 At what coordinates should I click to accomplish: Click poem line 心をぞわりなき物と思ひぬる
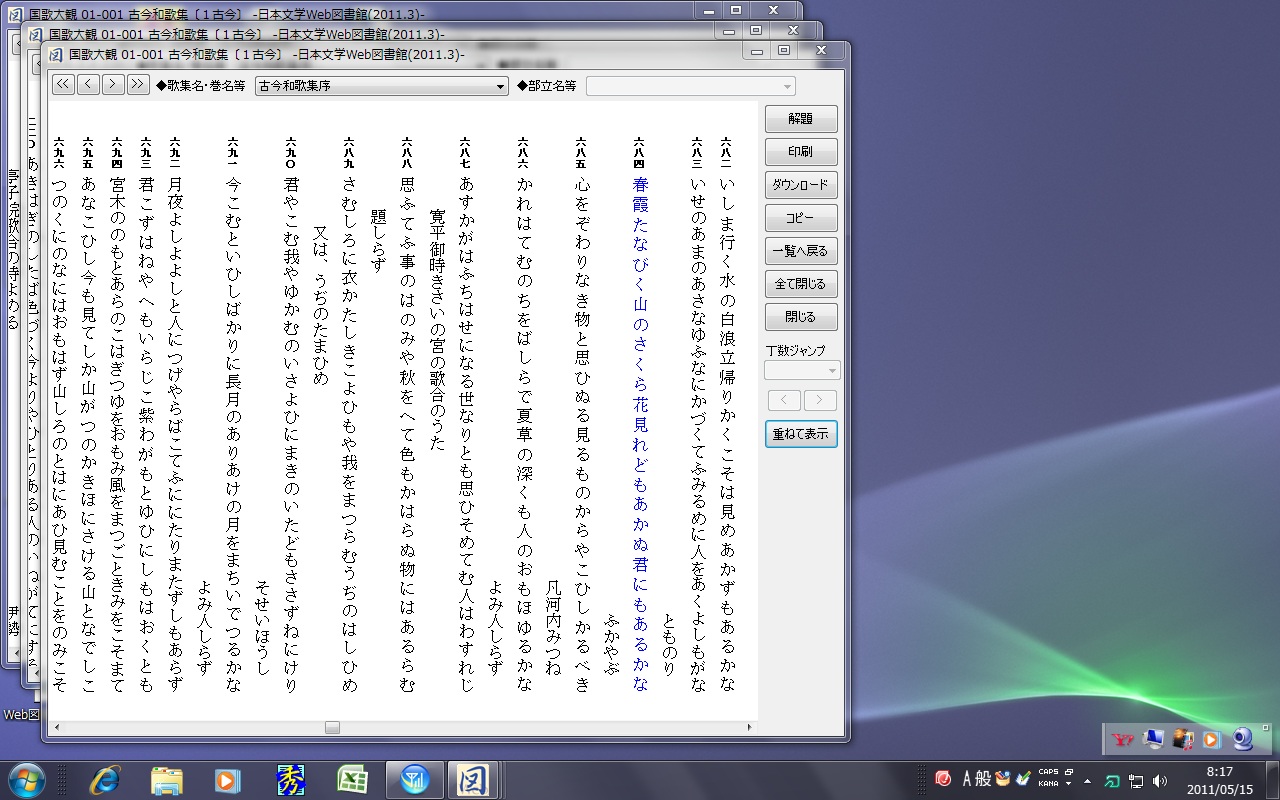pyautogui.click(x=582, y=434)
